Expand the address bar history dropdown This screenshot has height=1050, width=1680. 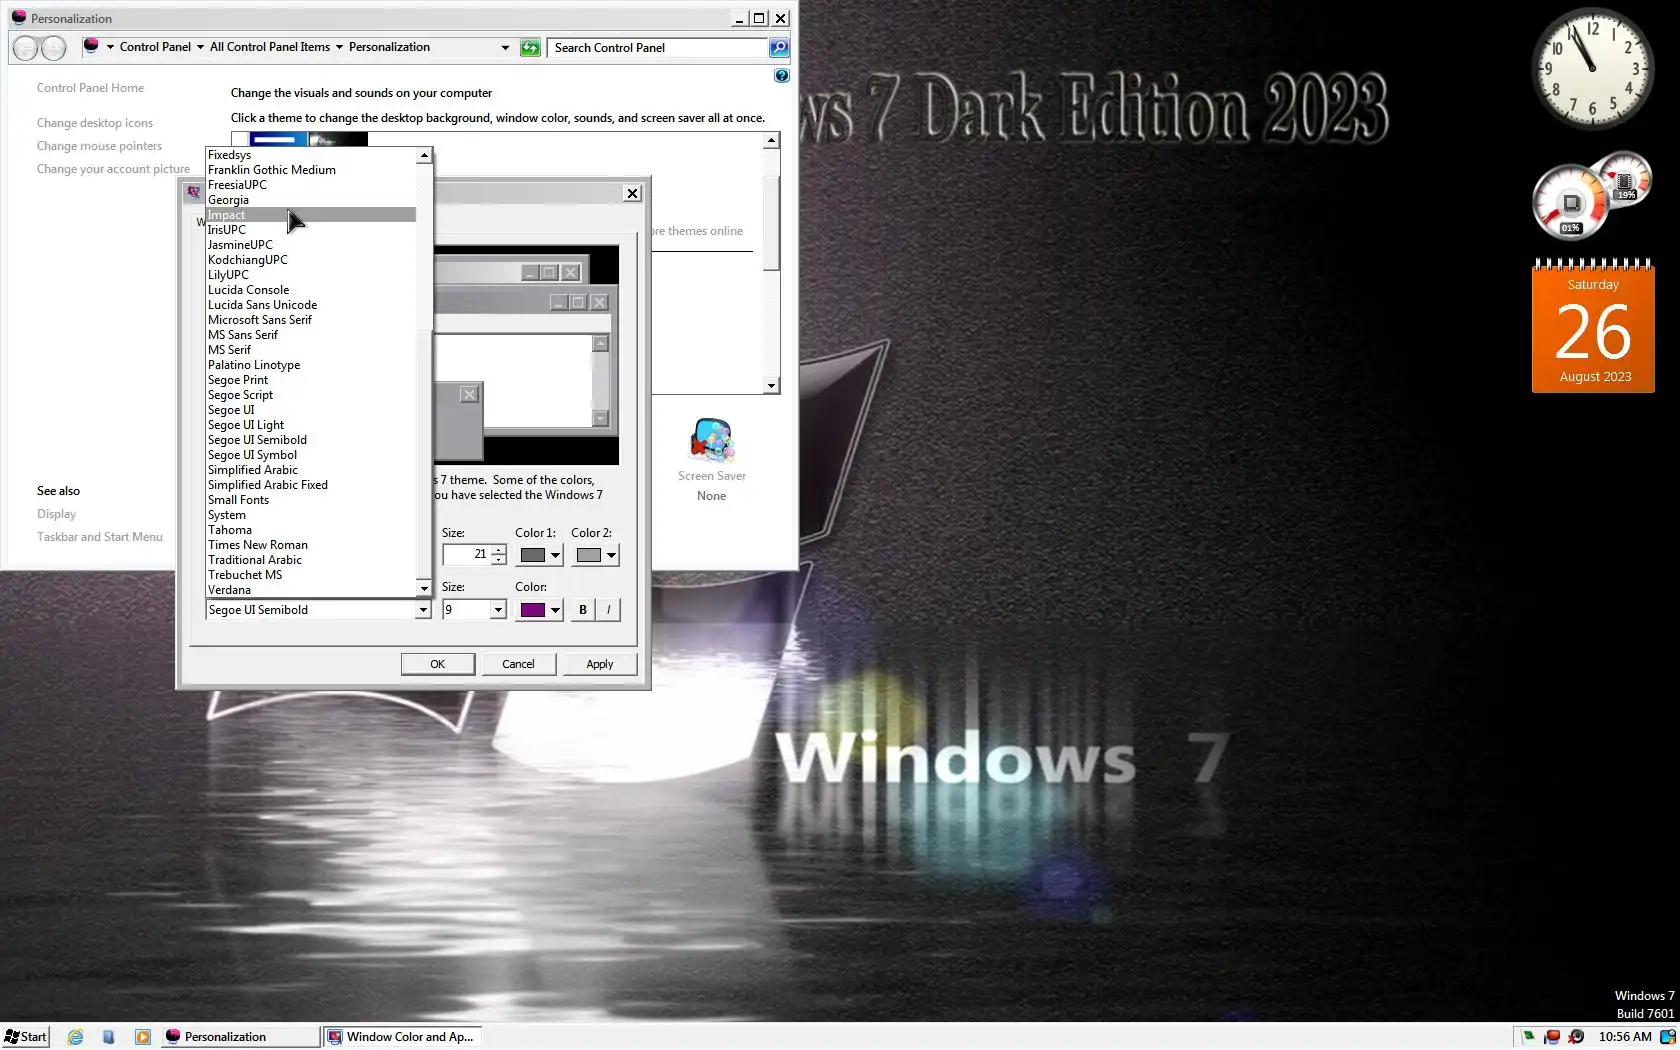[505, 47]
